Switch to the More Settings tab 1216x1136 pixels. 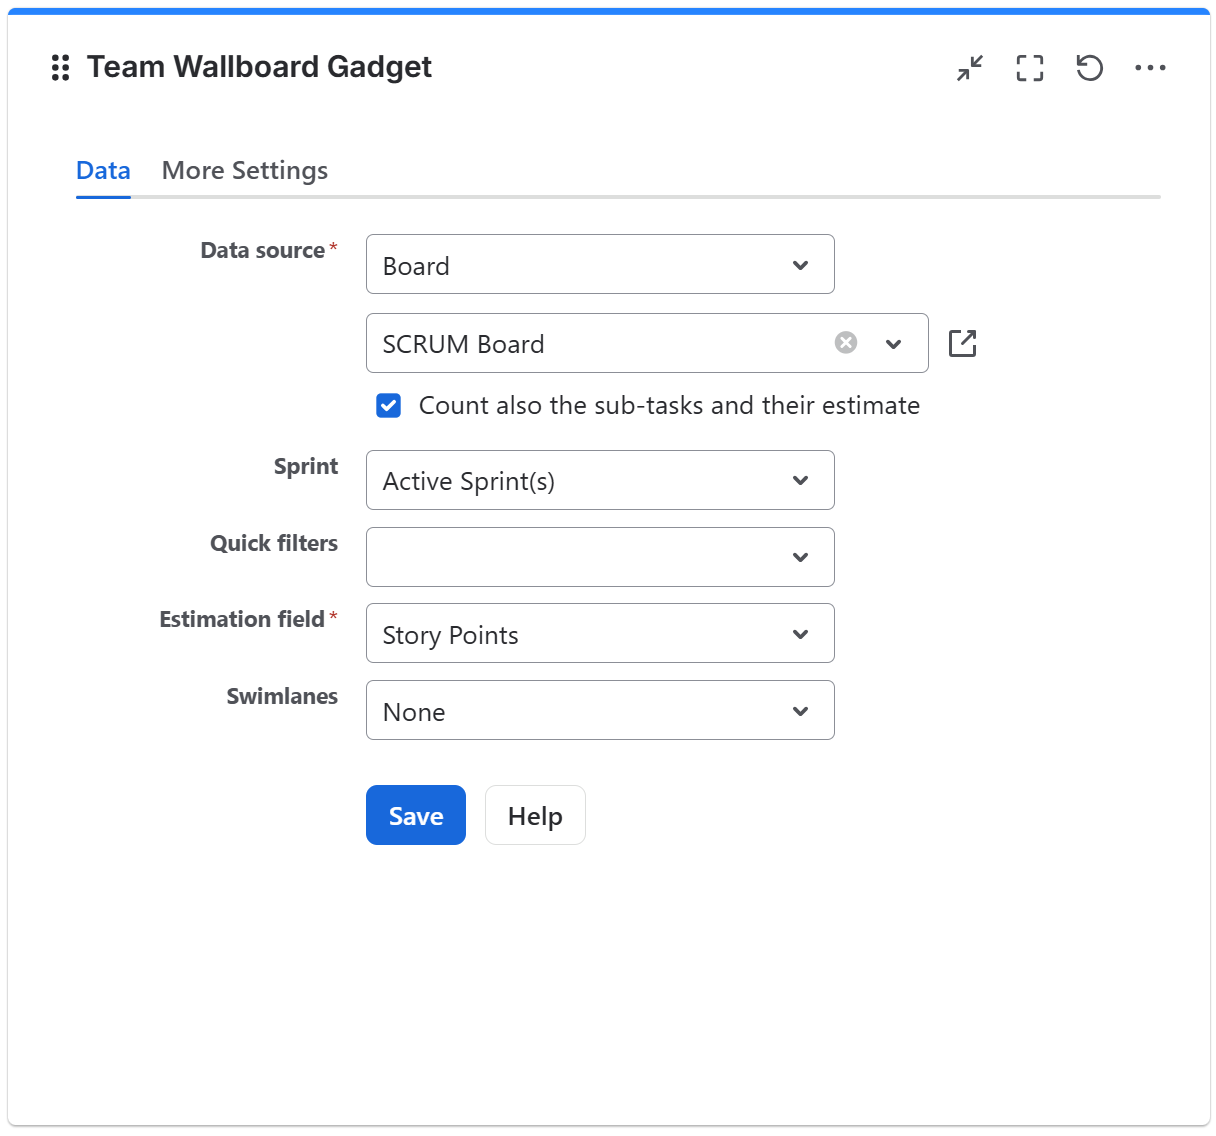(245, 171)
